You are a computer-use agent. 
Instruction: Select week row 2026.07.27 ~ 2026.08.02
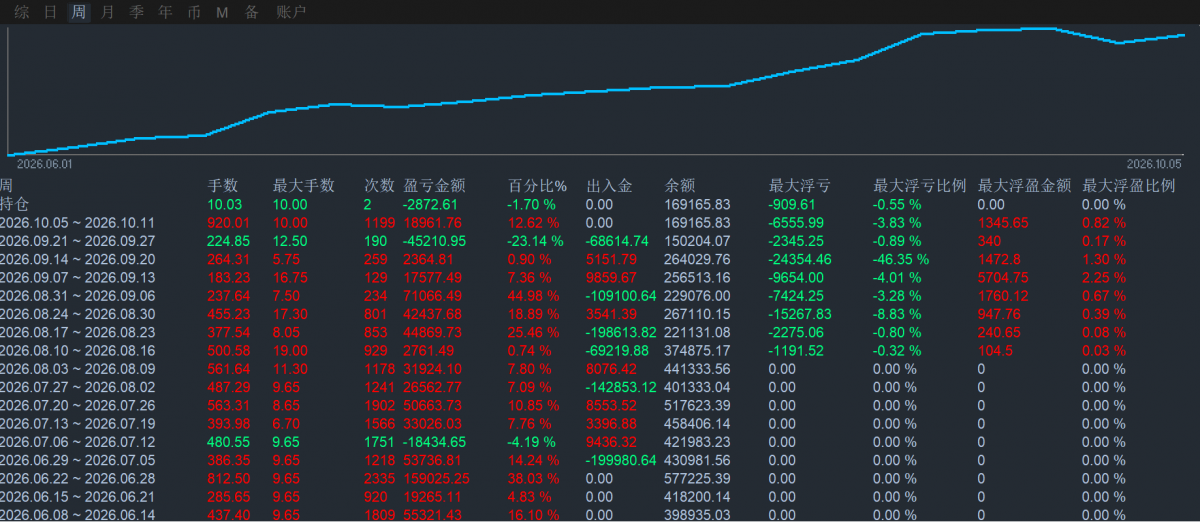(x=78, y=387)
